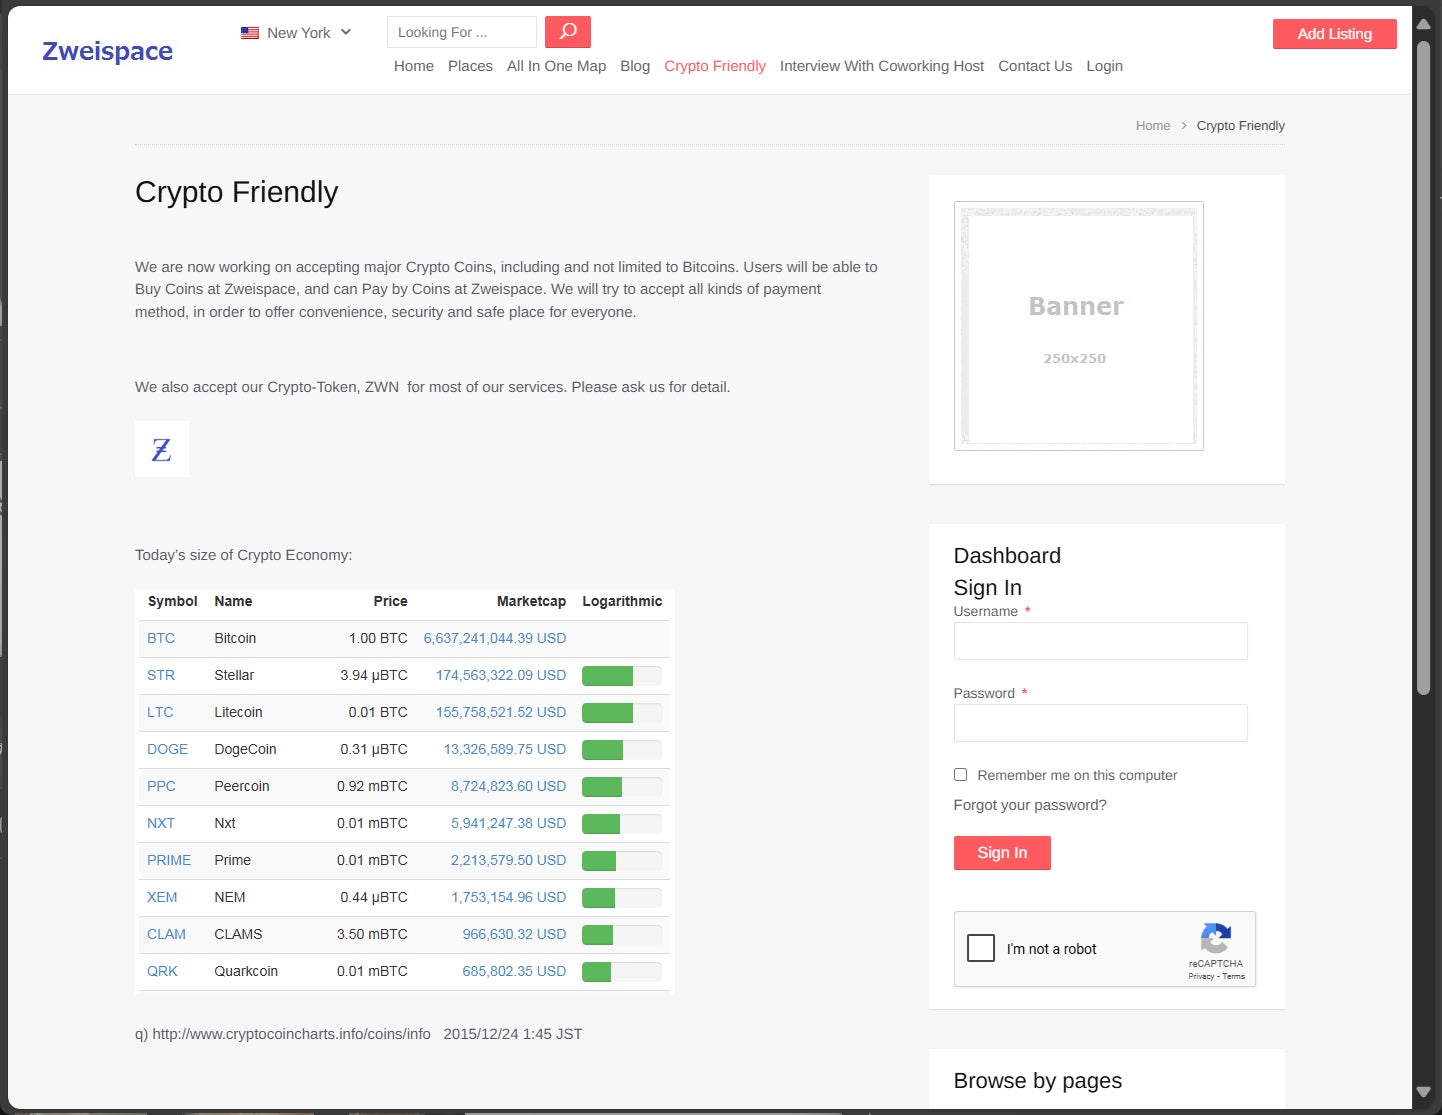1442x1115 pixels.
Task: Click the magnifier search button
Action: pos(568,32)
